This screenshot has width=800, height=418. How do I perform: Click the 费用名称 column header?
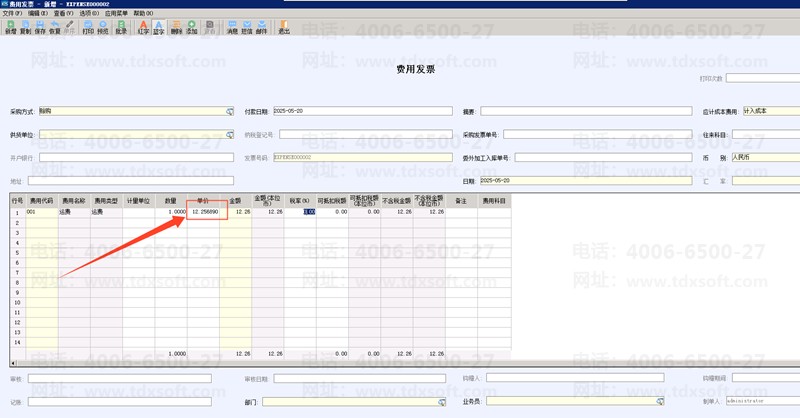[x=74, y=201]
